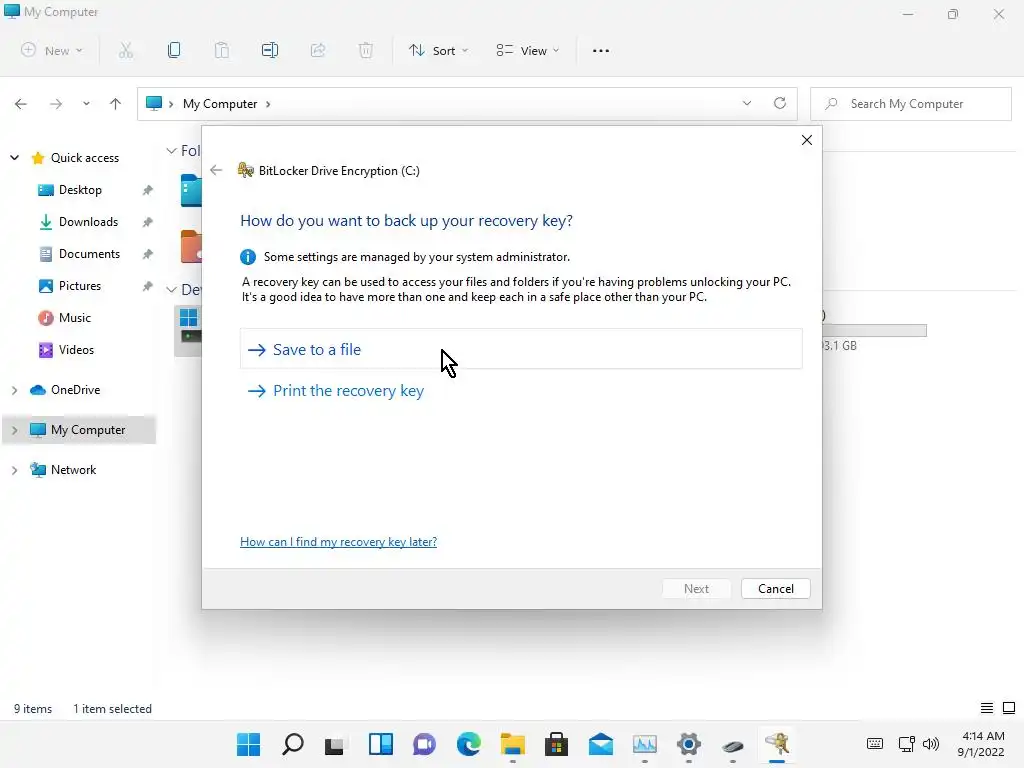Screen dimensions: 1024x768
Task: Click the Next button
Action: pos(696,588)
